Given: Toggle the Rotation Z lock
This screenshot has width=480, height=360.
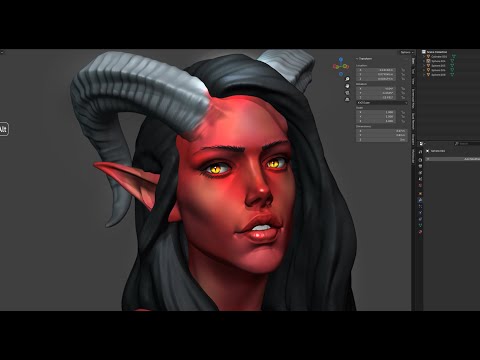Looking at the screenshot, I should click(x=403, y=98).
